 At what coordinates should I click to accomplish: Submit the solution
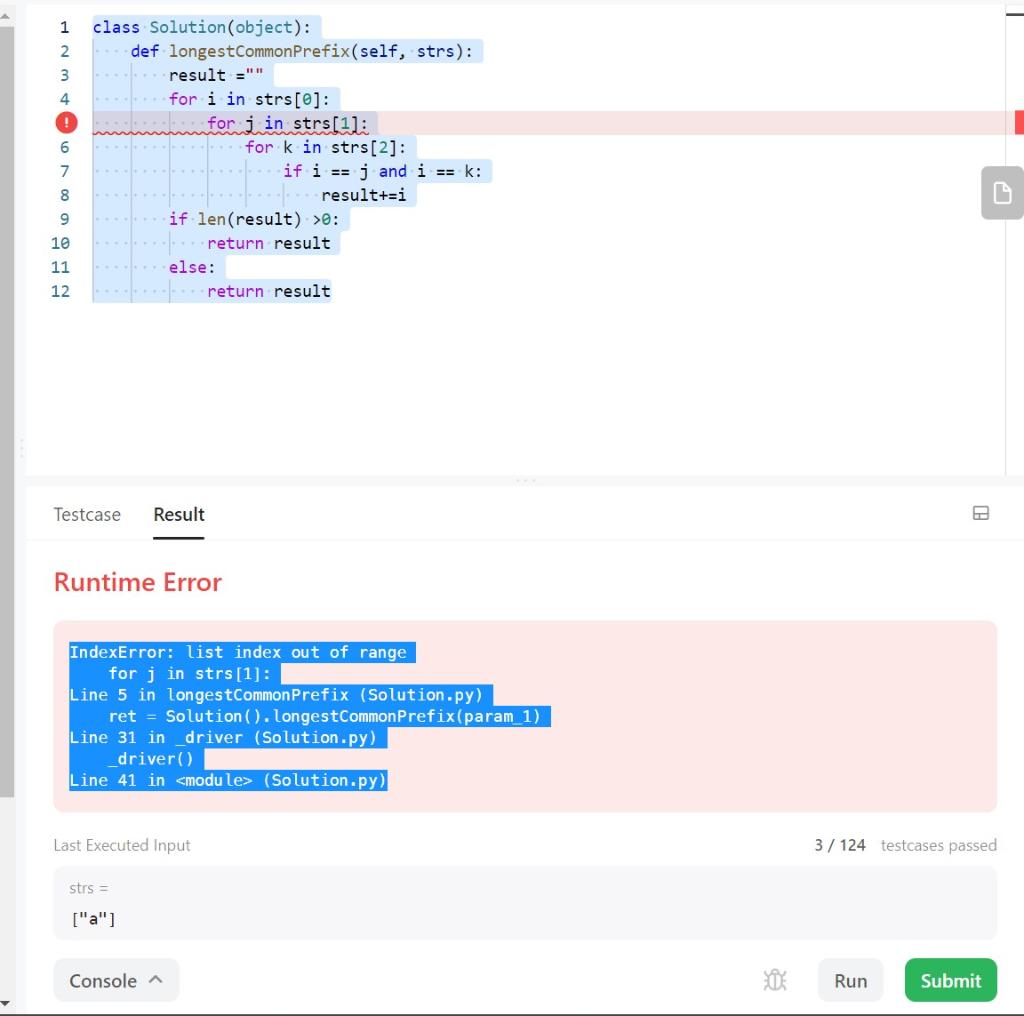(950, 980)
